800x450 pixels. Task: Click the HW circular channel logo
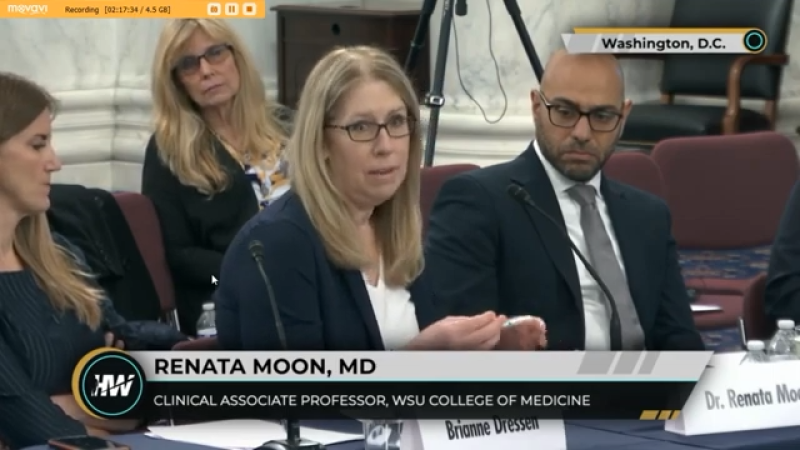click(x=112, y=385)
